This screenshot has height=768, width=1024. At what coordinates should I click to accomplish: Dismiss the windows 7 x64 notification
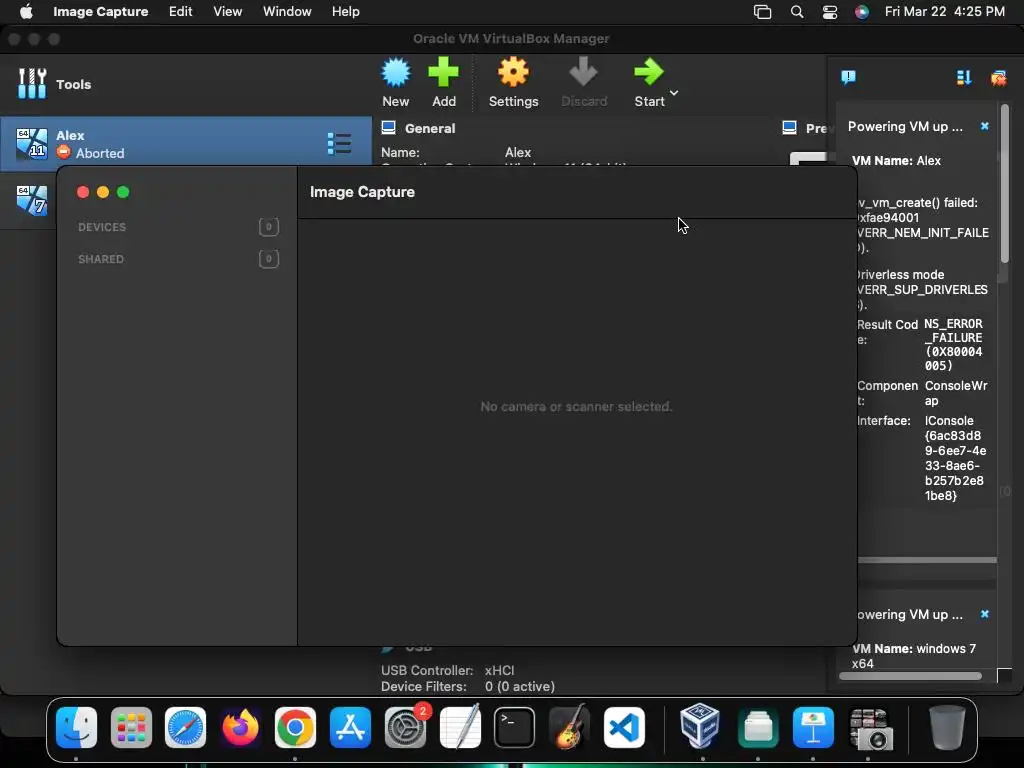985,615
